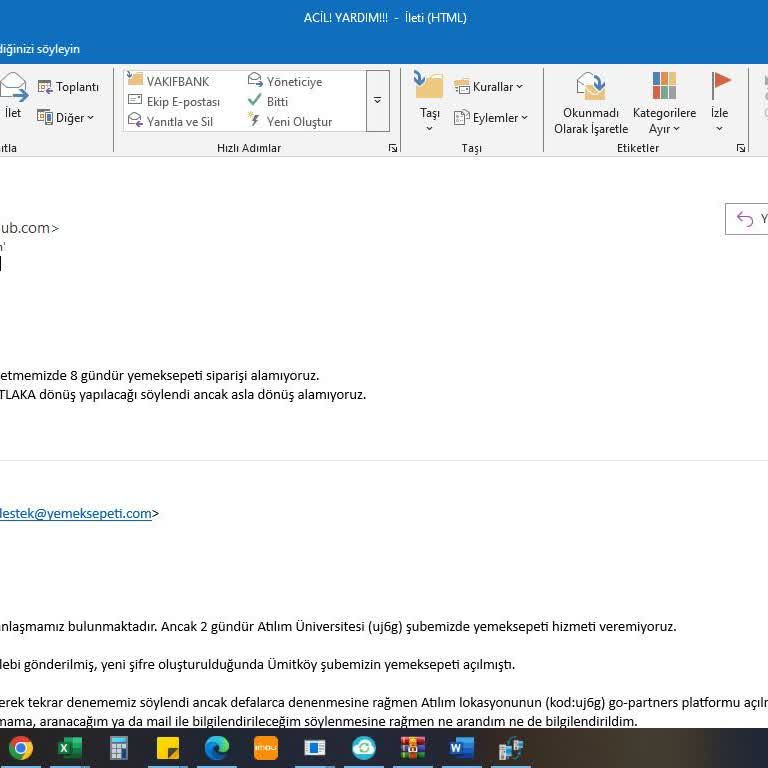The height and width of the screenshot is (768, 768).
Task: Click Okunmadı Olarak İşaretle
Action: 591,103
